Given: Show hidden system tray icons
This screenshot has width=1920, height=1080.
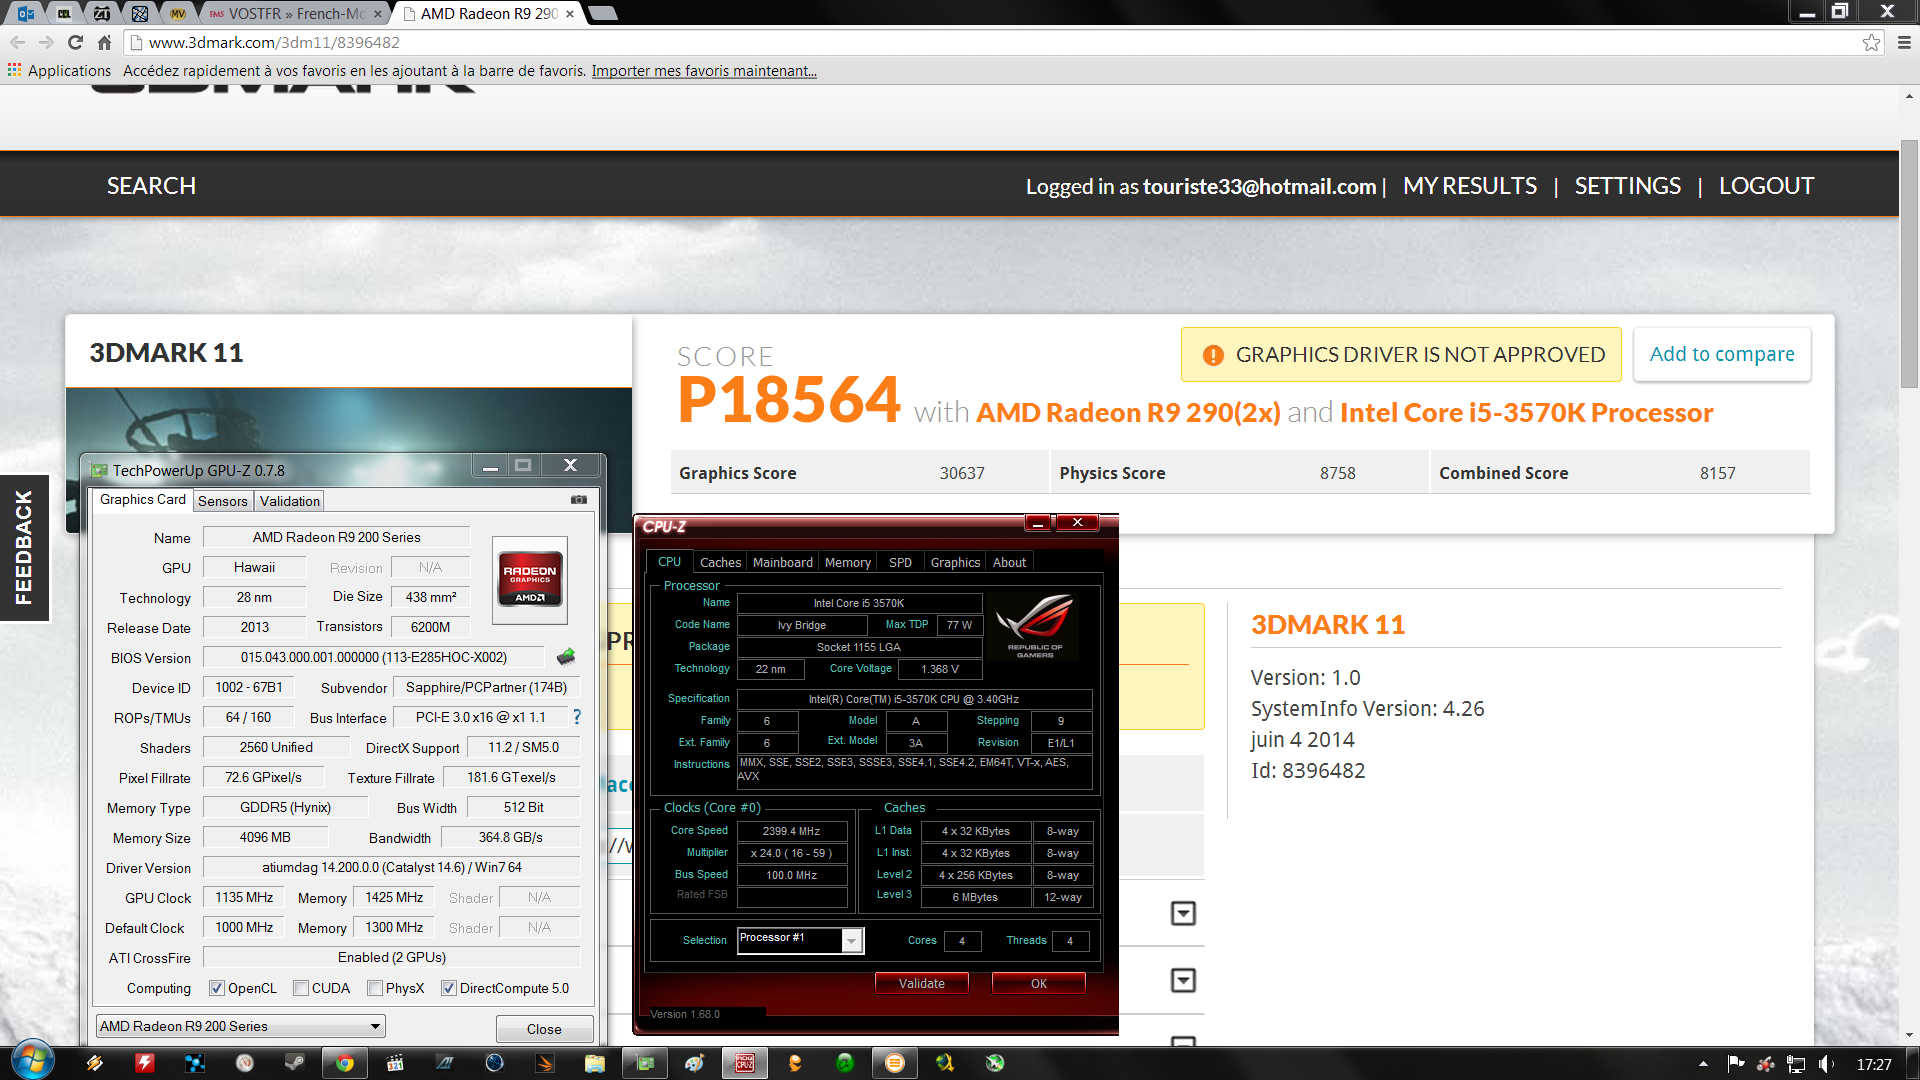Looking at the screenshot, I should 1703,1064.
